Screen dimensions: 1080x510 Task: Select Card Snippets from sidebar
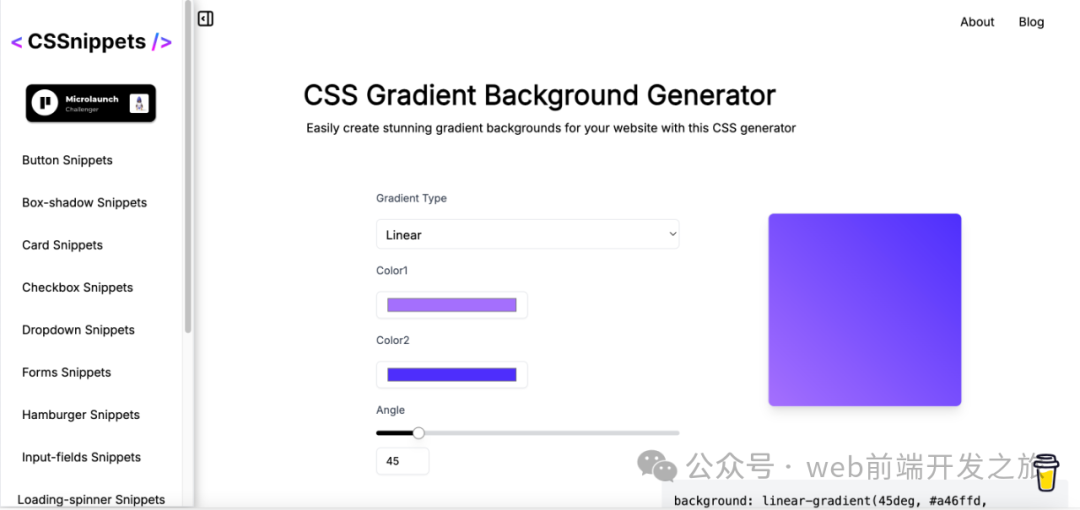62,245
